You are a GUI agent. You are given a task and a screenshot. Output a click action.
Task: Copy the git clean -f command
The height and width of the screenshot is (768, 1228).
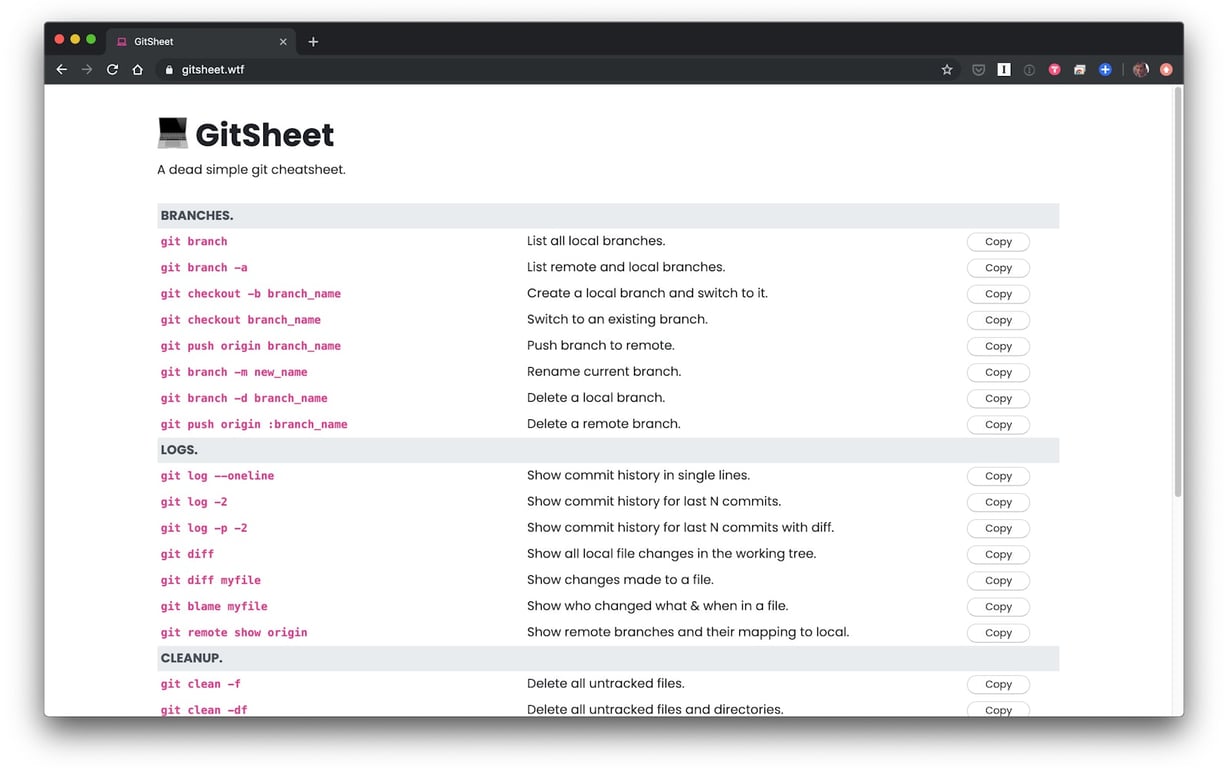click(x=997, y=684)
